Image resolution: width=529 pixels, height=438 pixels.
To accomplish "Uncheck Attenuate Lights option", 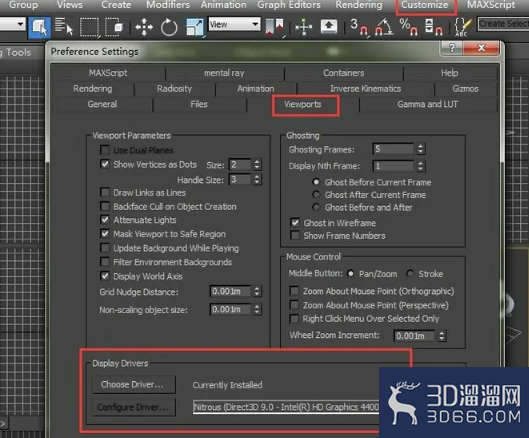I will (105, 220).
